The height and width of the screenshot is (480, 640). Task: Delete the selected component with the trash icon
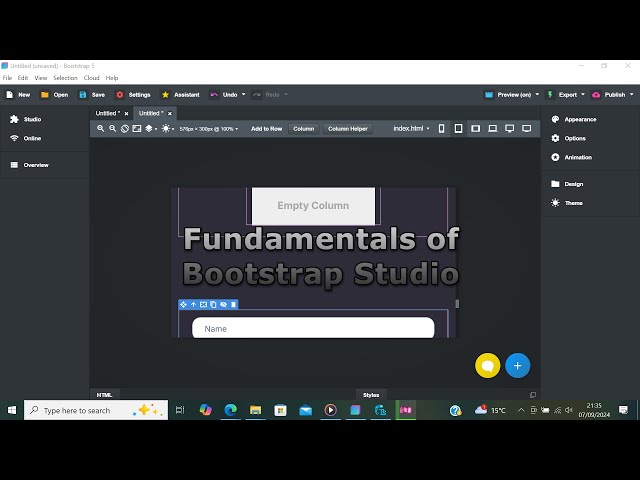click(x=233, y=304)
